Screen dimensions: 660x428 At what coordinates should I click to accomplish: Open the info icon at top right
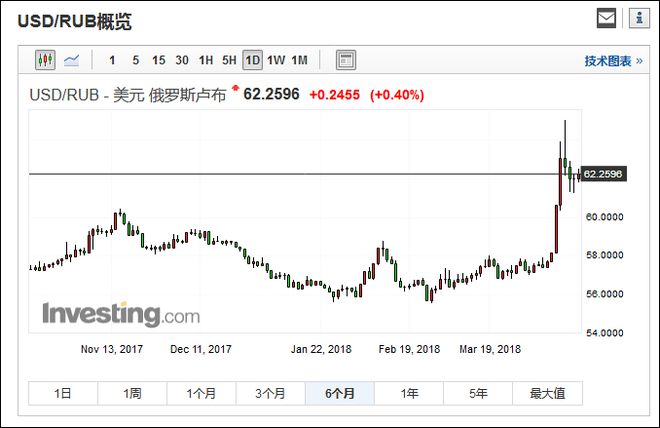coord(639,18)
